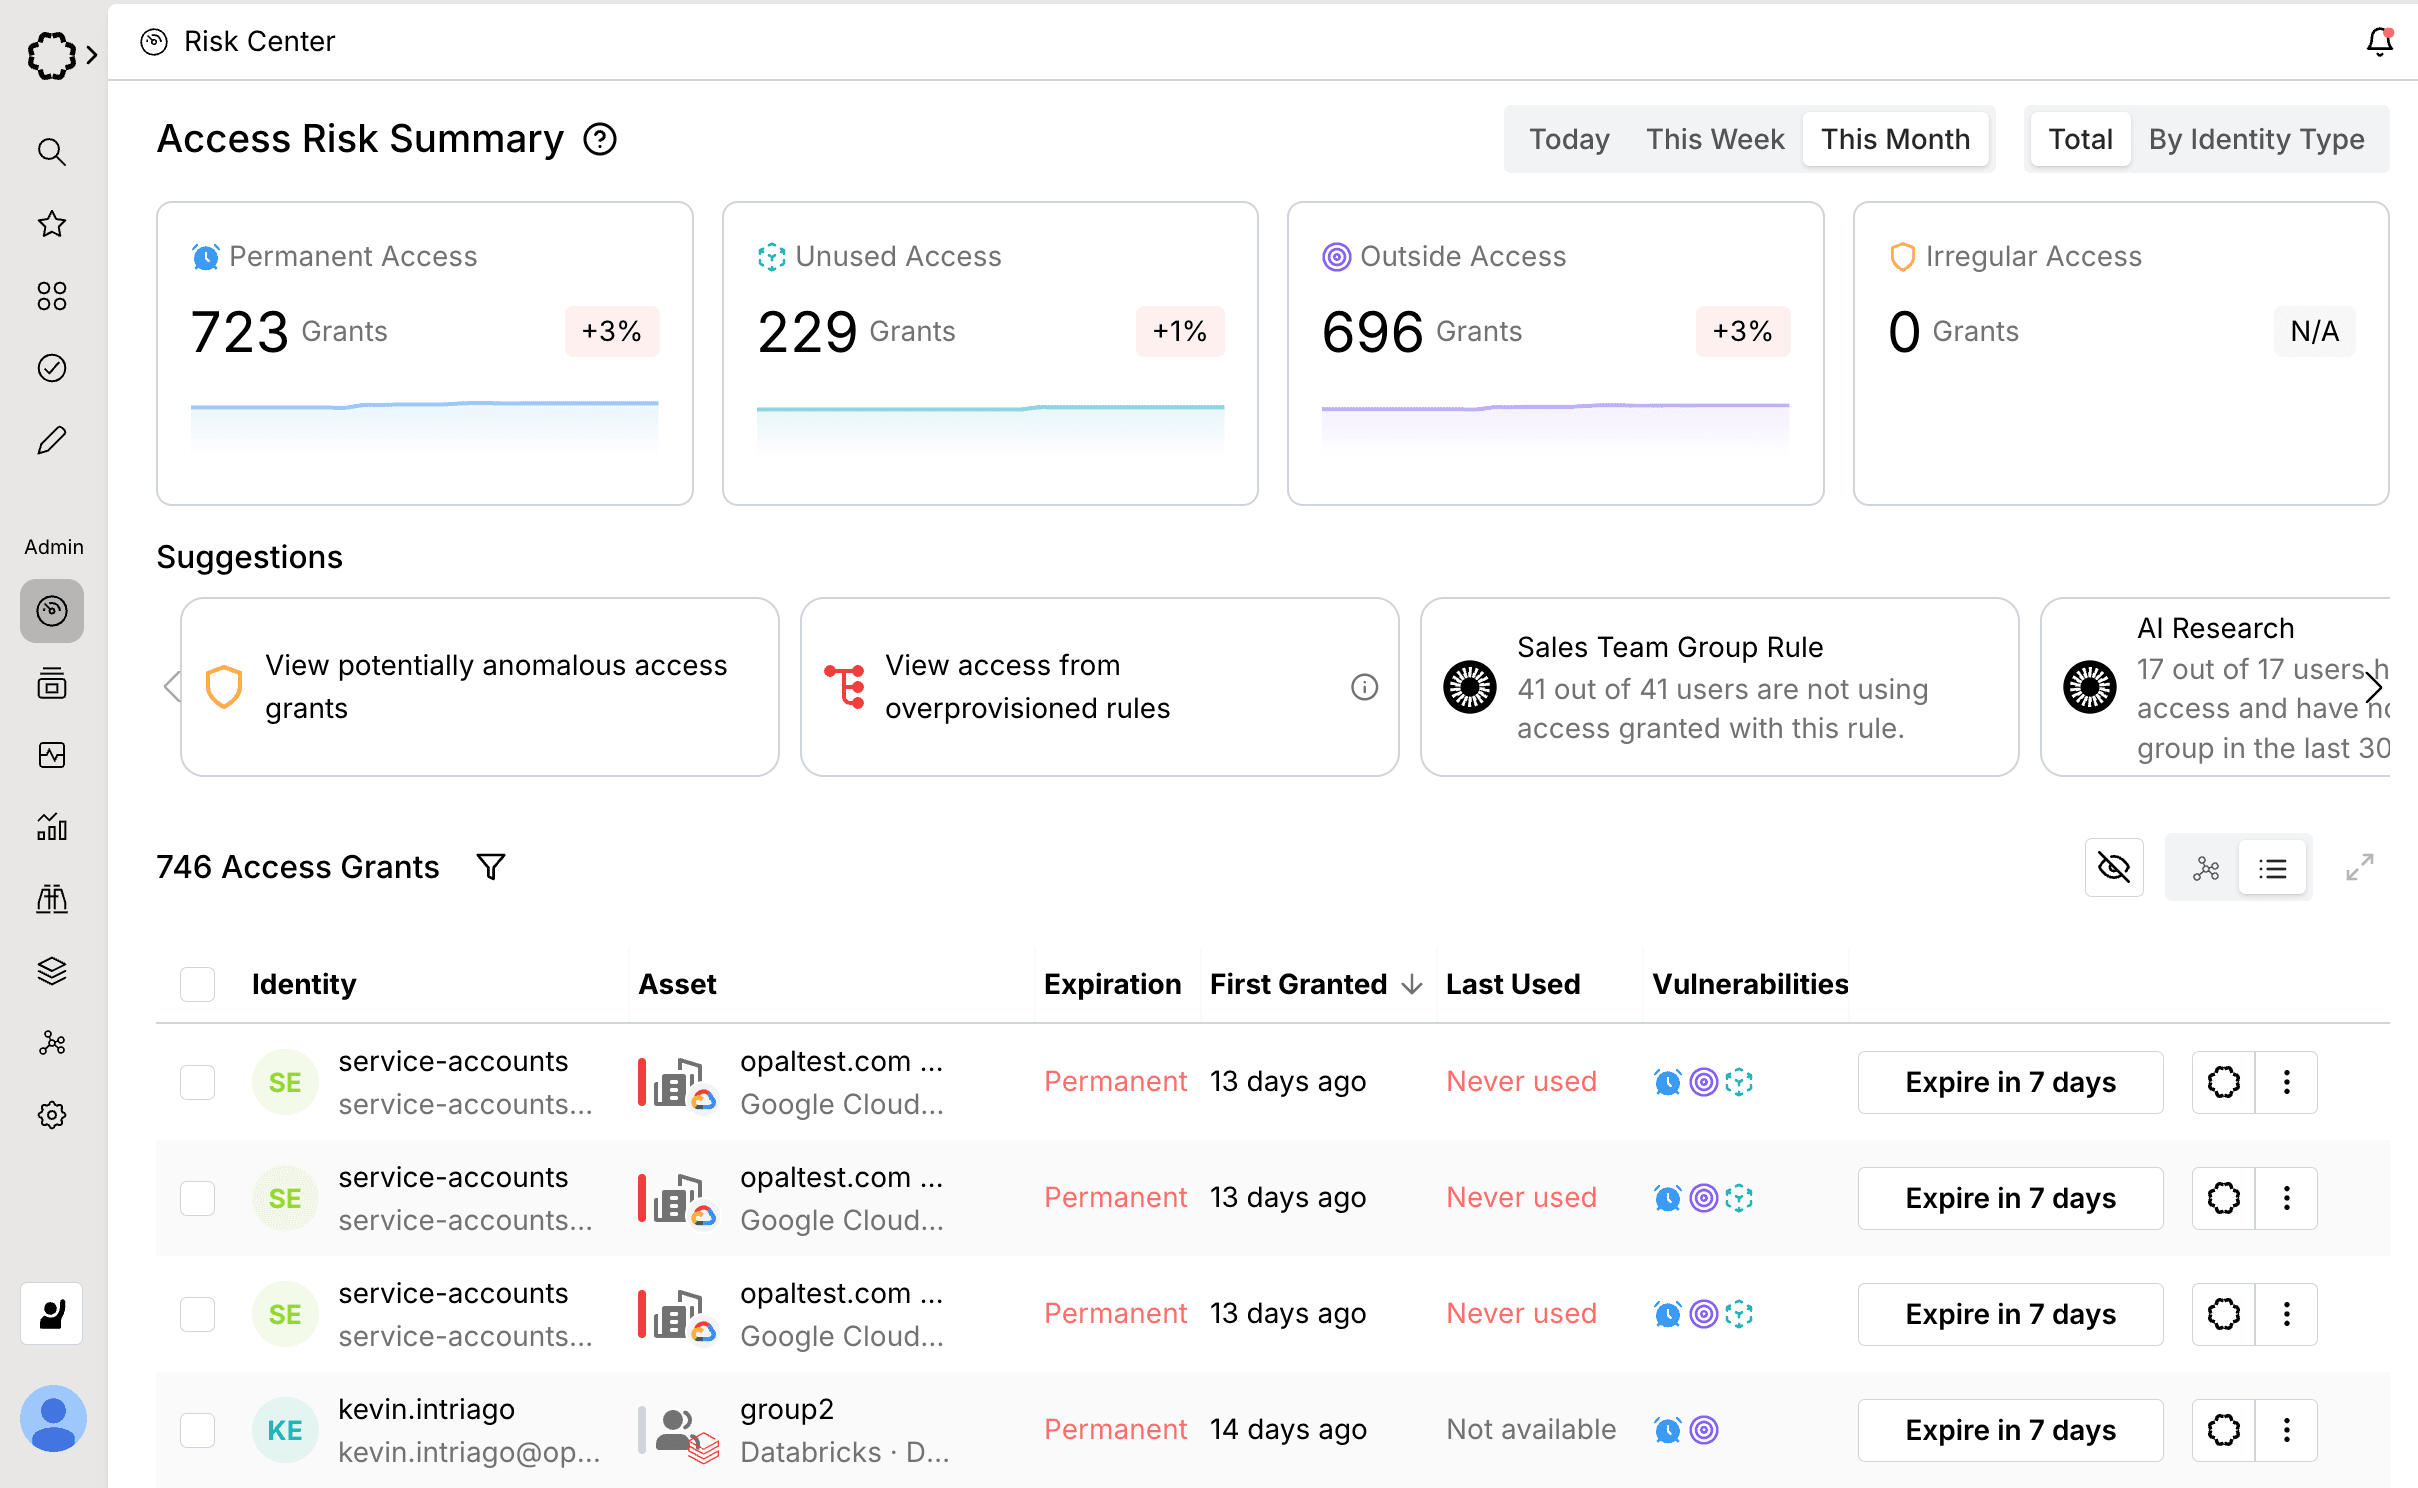
Task: Click Access Risk Summary help icon
Action: (600, 139)
